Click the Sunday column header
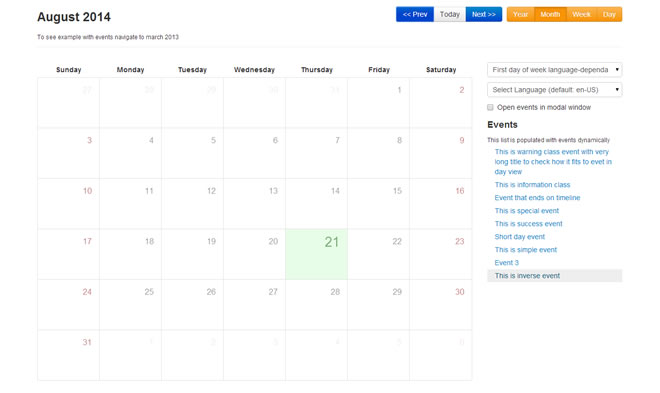 tap(69, 70)
